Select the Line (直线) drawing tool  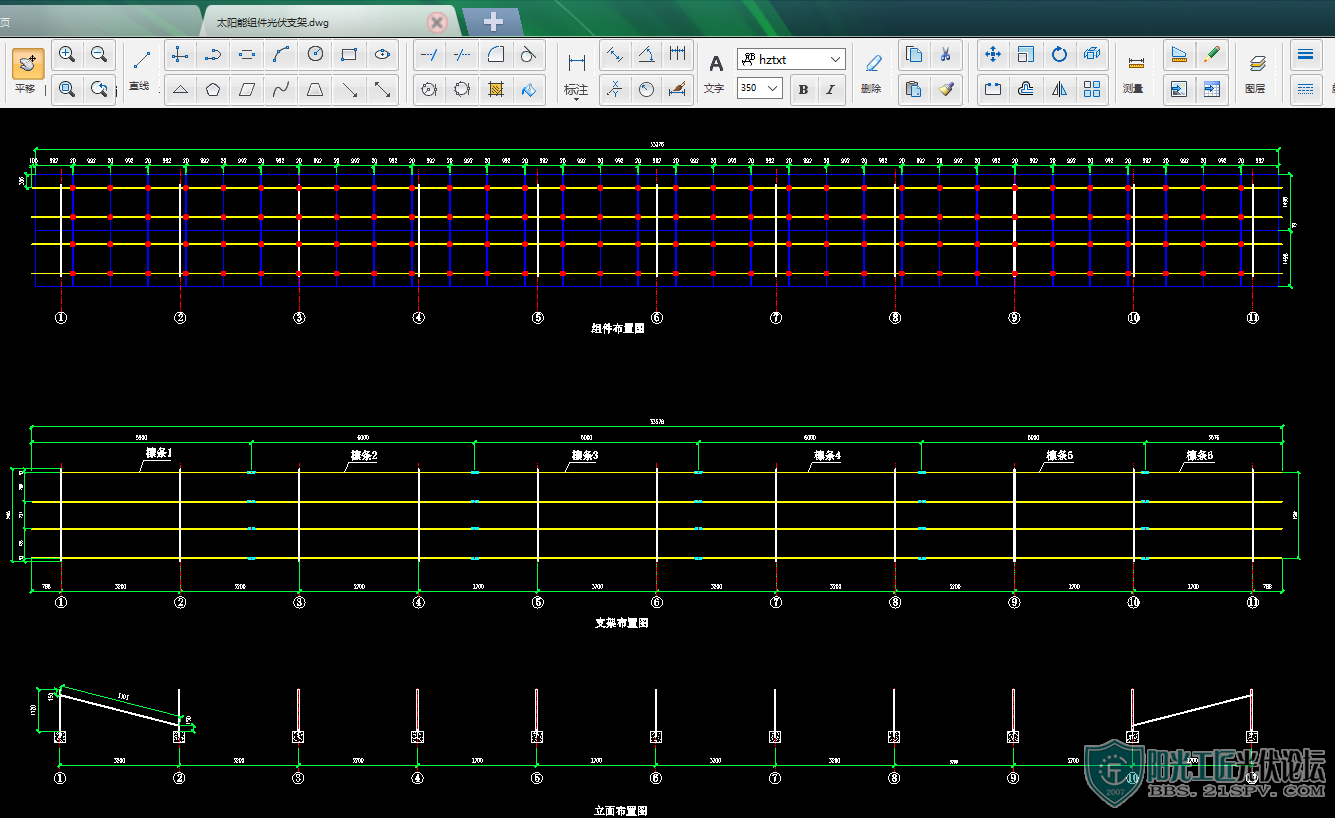141,69
